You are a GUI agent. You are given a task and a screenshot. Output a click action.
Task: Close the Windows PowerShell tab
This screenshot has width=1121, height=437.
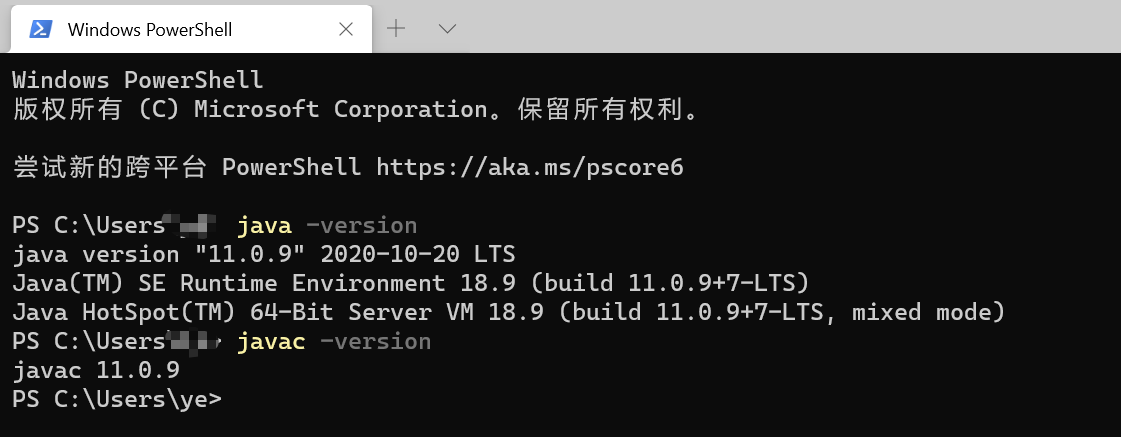tap(346, 29)
